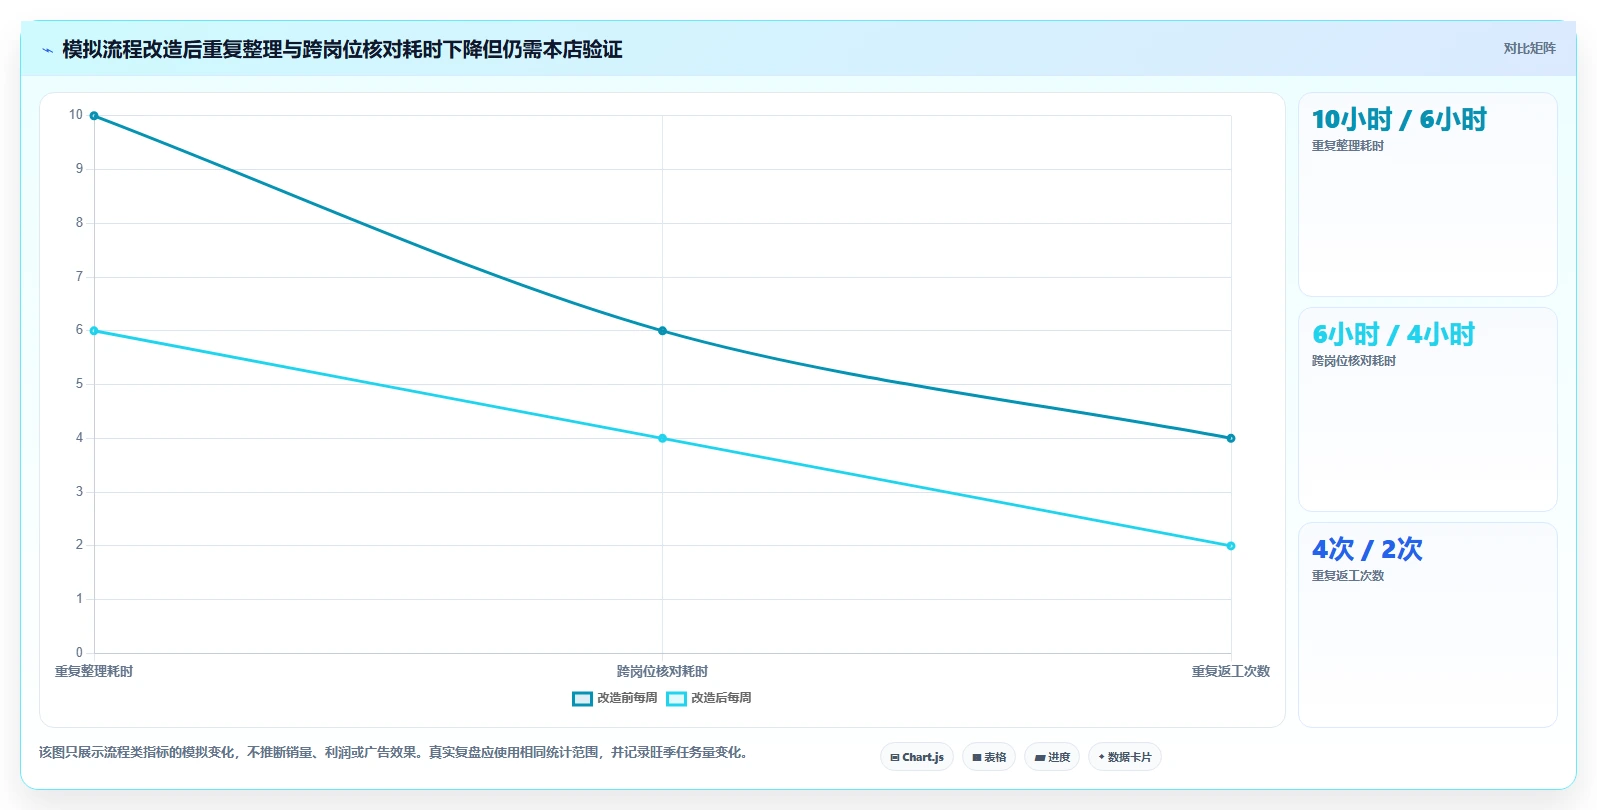
Task: Click the y-axis label 10
Action: (x=76, y=115)
